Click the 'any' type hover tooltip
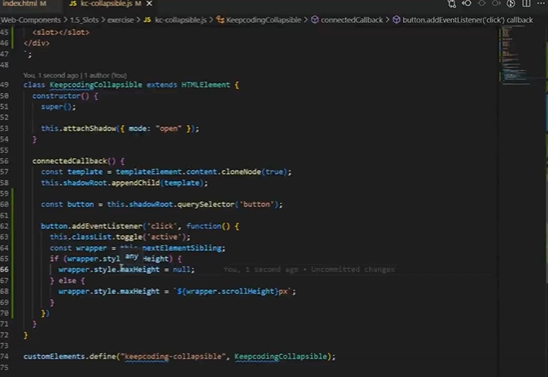 point(132,256)
